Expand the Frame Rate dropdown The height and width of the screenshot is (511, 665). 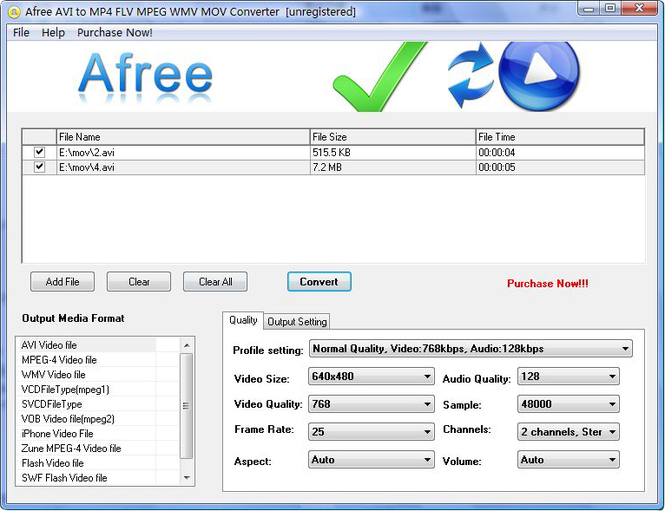pos(371,432)
